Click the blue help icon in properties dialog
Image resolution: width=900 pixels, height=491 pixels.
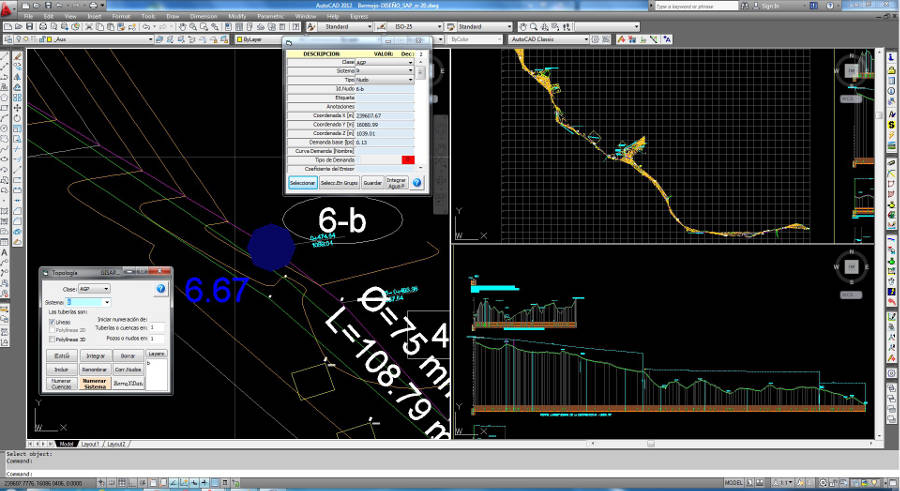click(x=416, y=183)
